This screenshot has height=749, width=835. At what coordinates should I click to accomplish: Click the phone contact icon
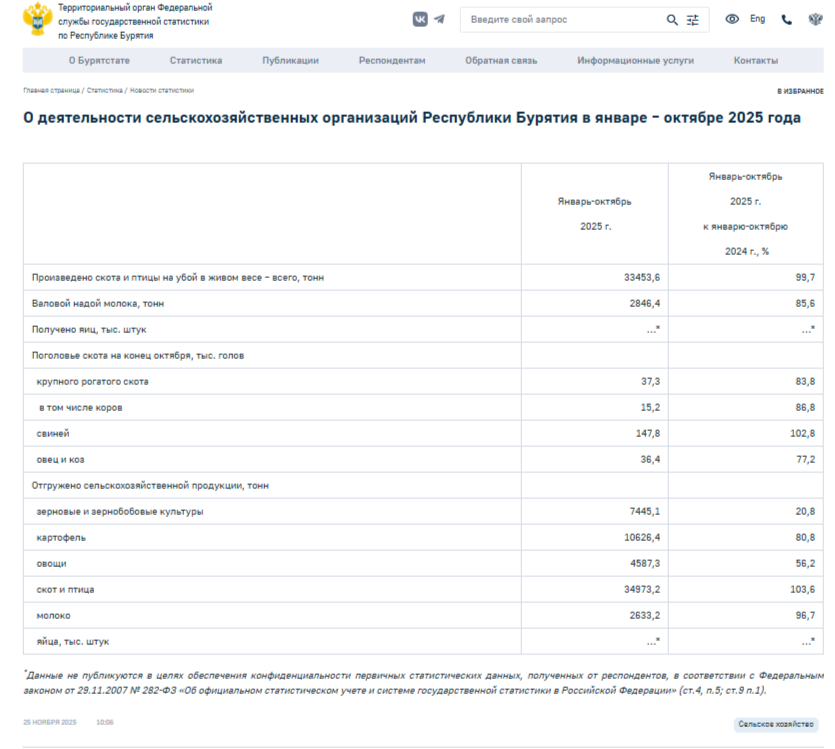point(786,19)
